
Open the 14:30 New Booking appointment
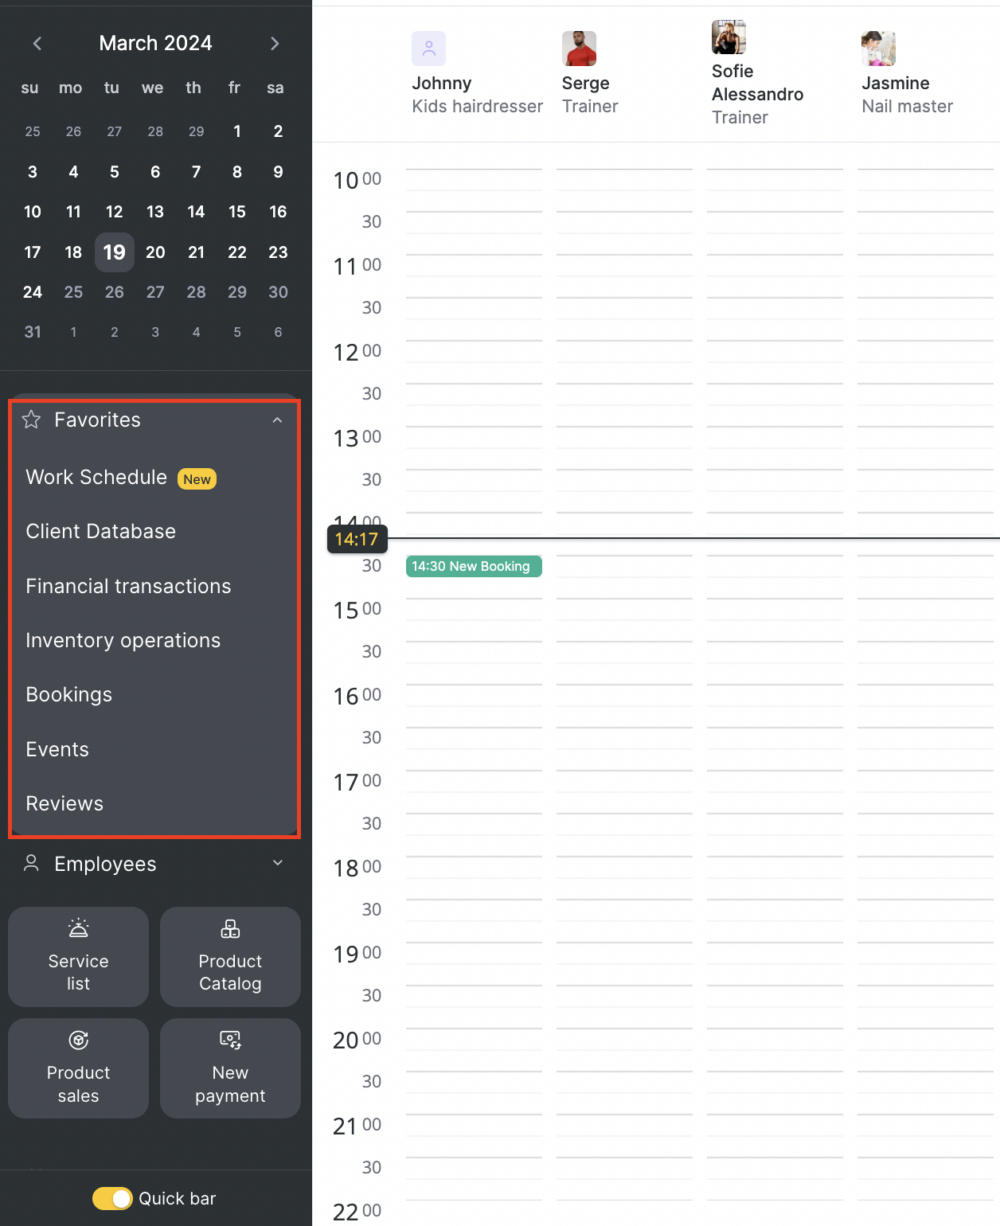[x=474, y=566]
